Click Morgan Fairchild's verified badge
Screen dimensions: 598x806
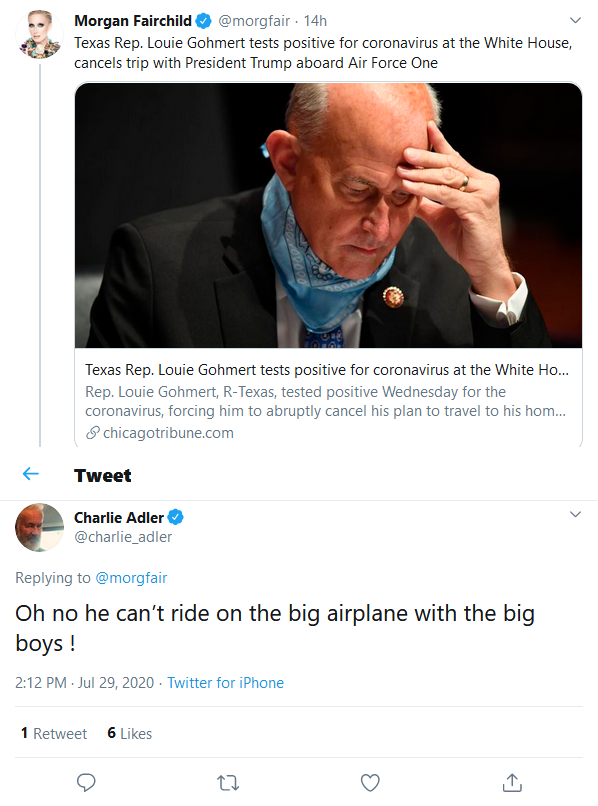click(x=204, y=21)
